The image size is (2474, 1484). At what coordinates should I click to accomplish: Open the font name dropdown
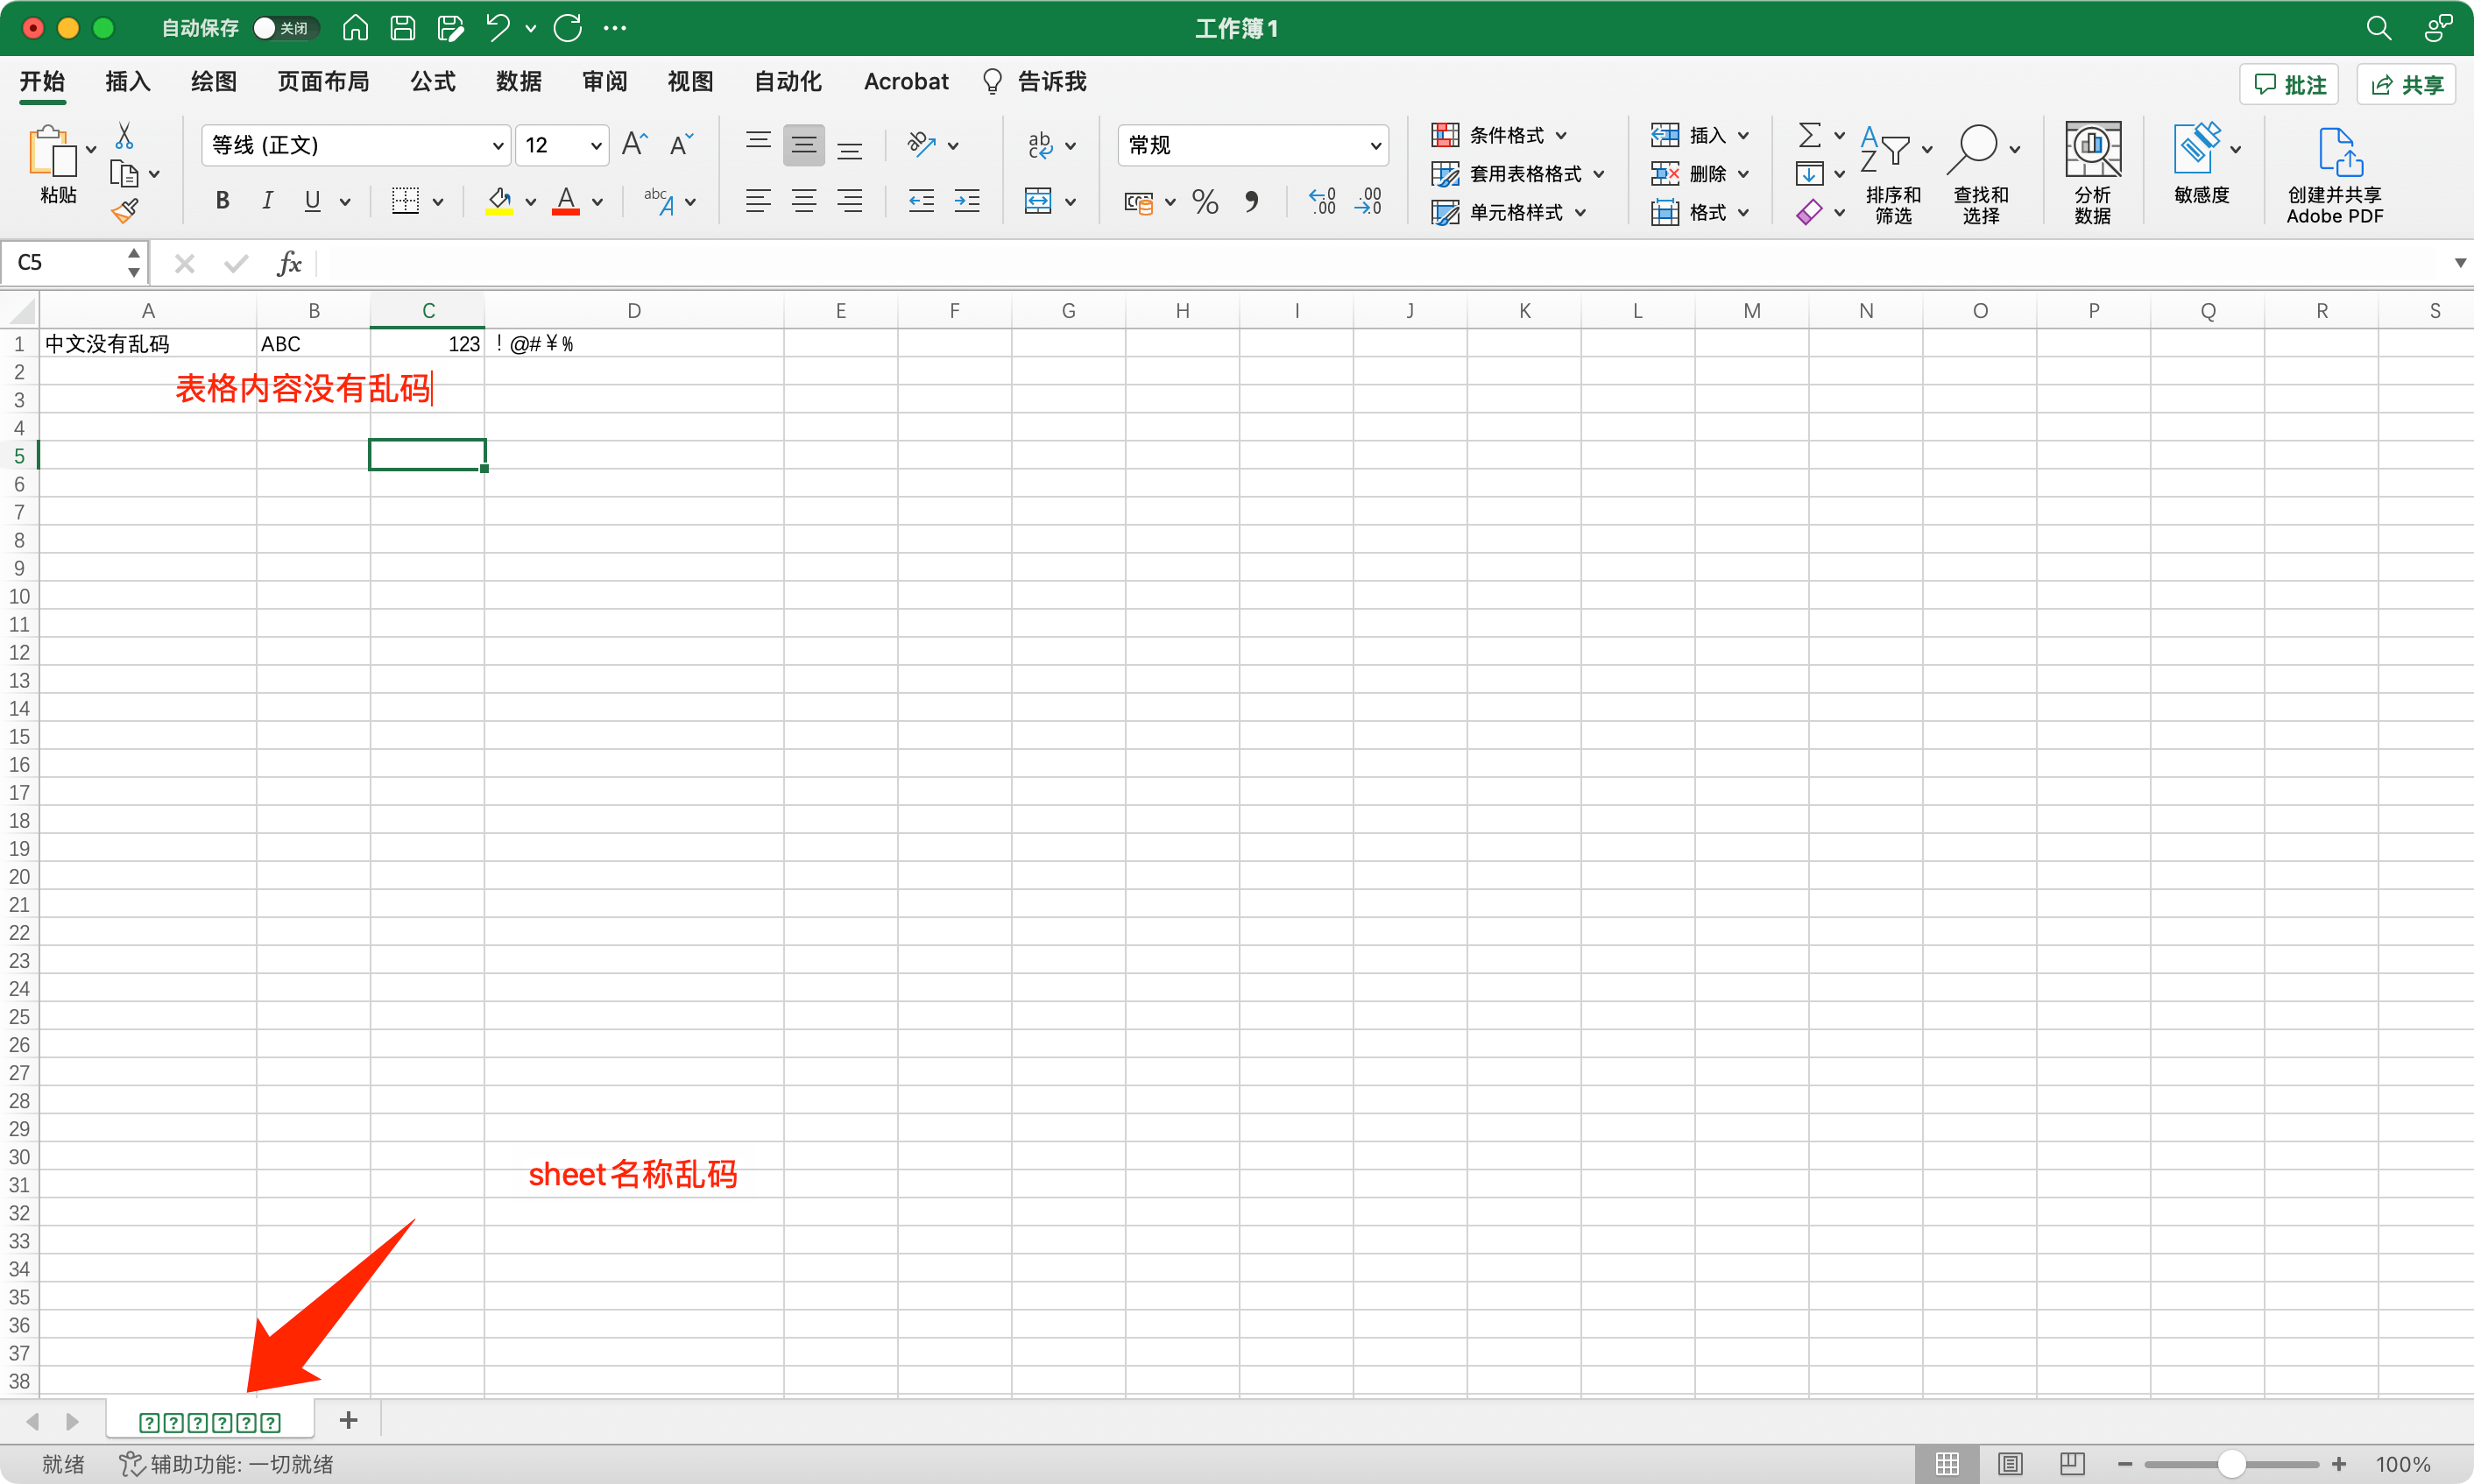click(497, 146)
